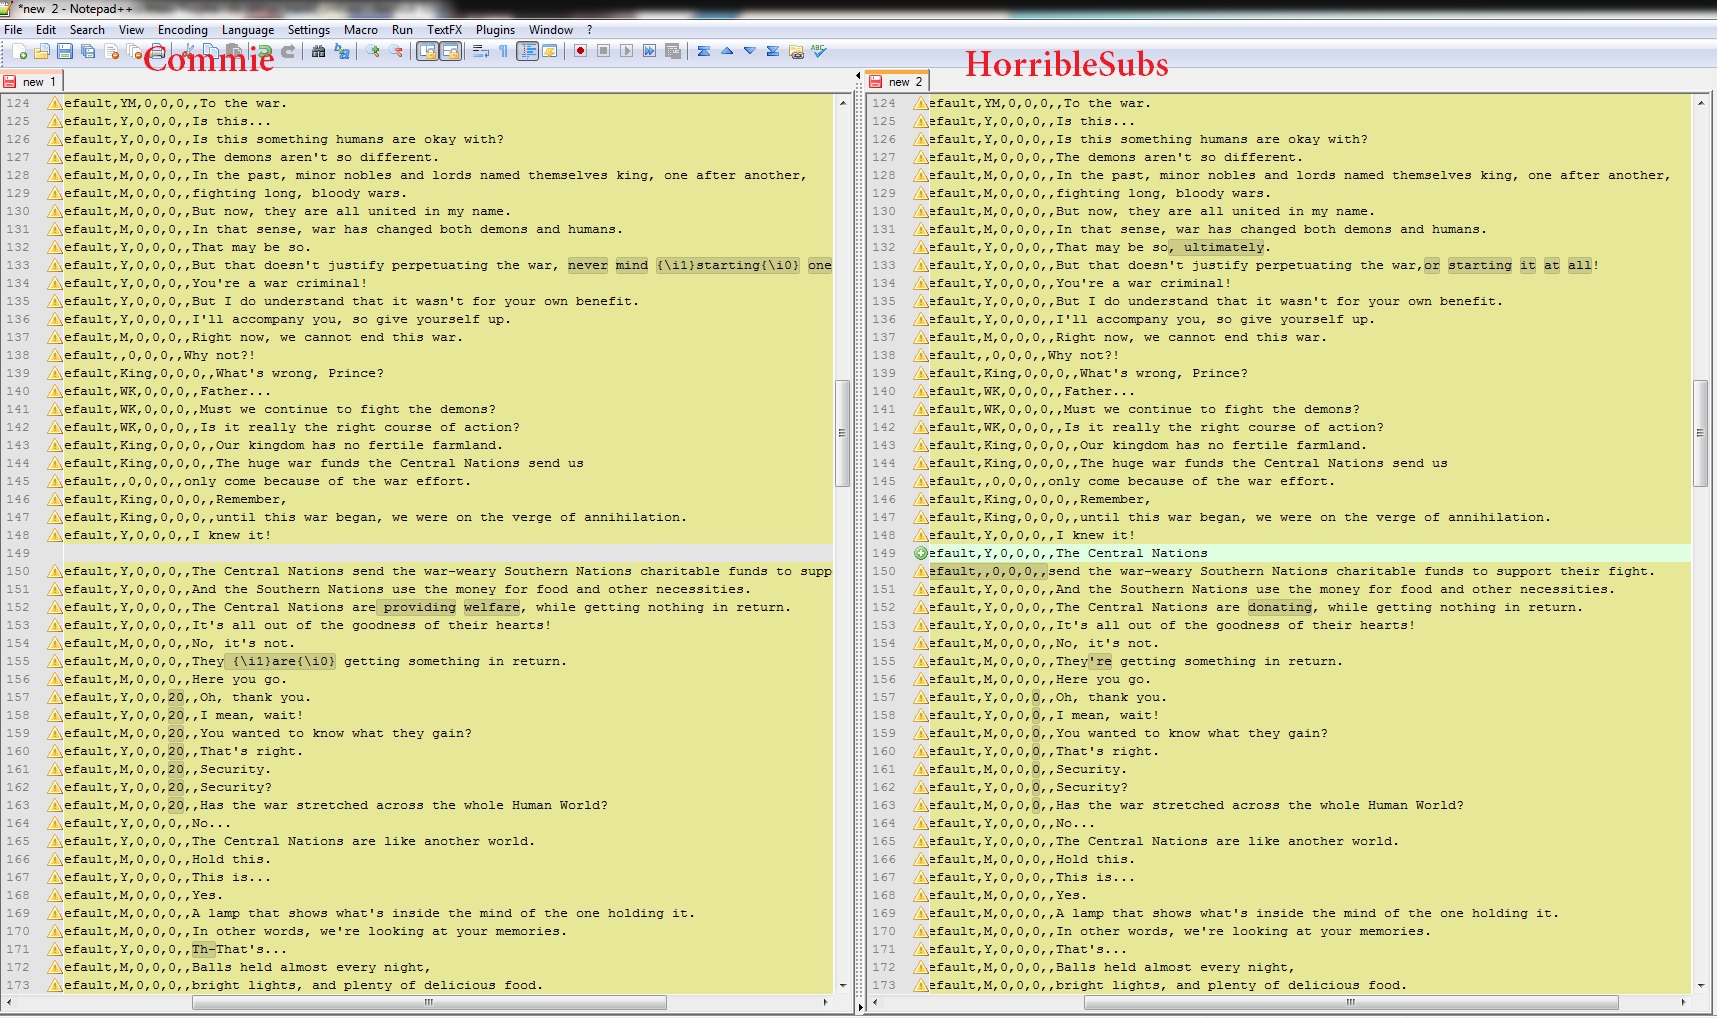The image size is (1717, 1018).
Task: Start macro recording with the red dot
Action: (x=580, y=51)
